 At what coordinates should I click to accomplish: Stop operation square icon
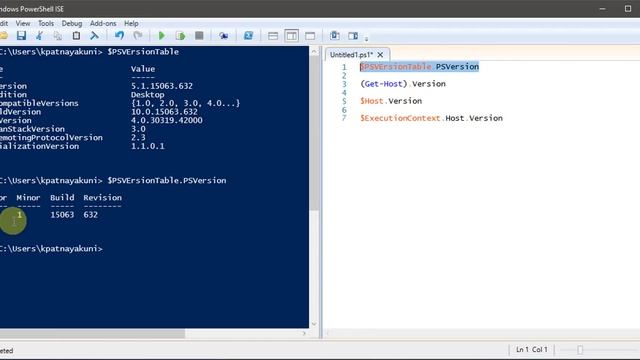[199, 36]
